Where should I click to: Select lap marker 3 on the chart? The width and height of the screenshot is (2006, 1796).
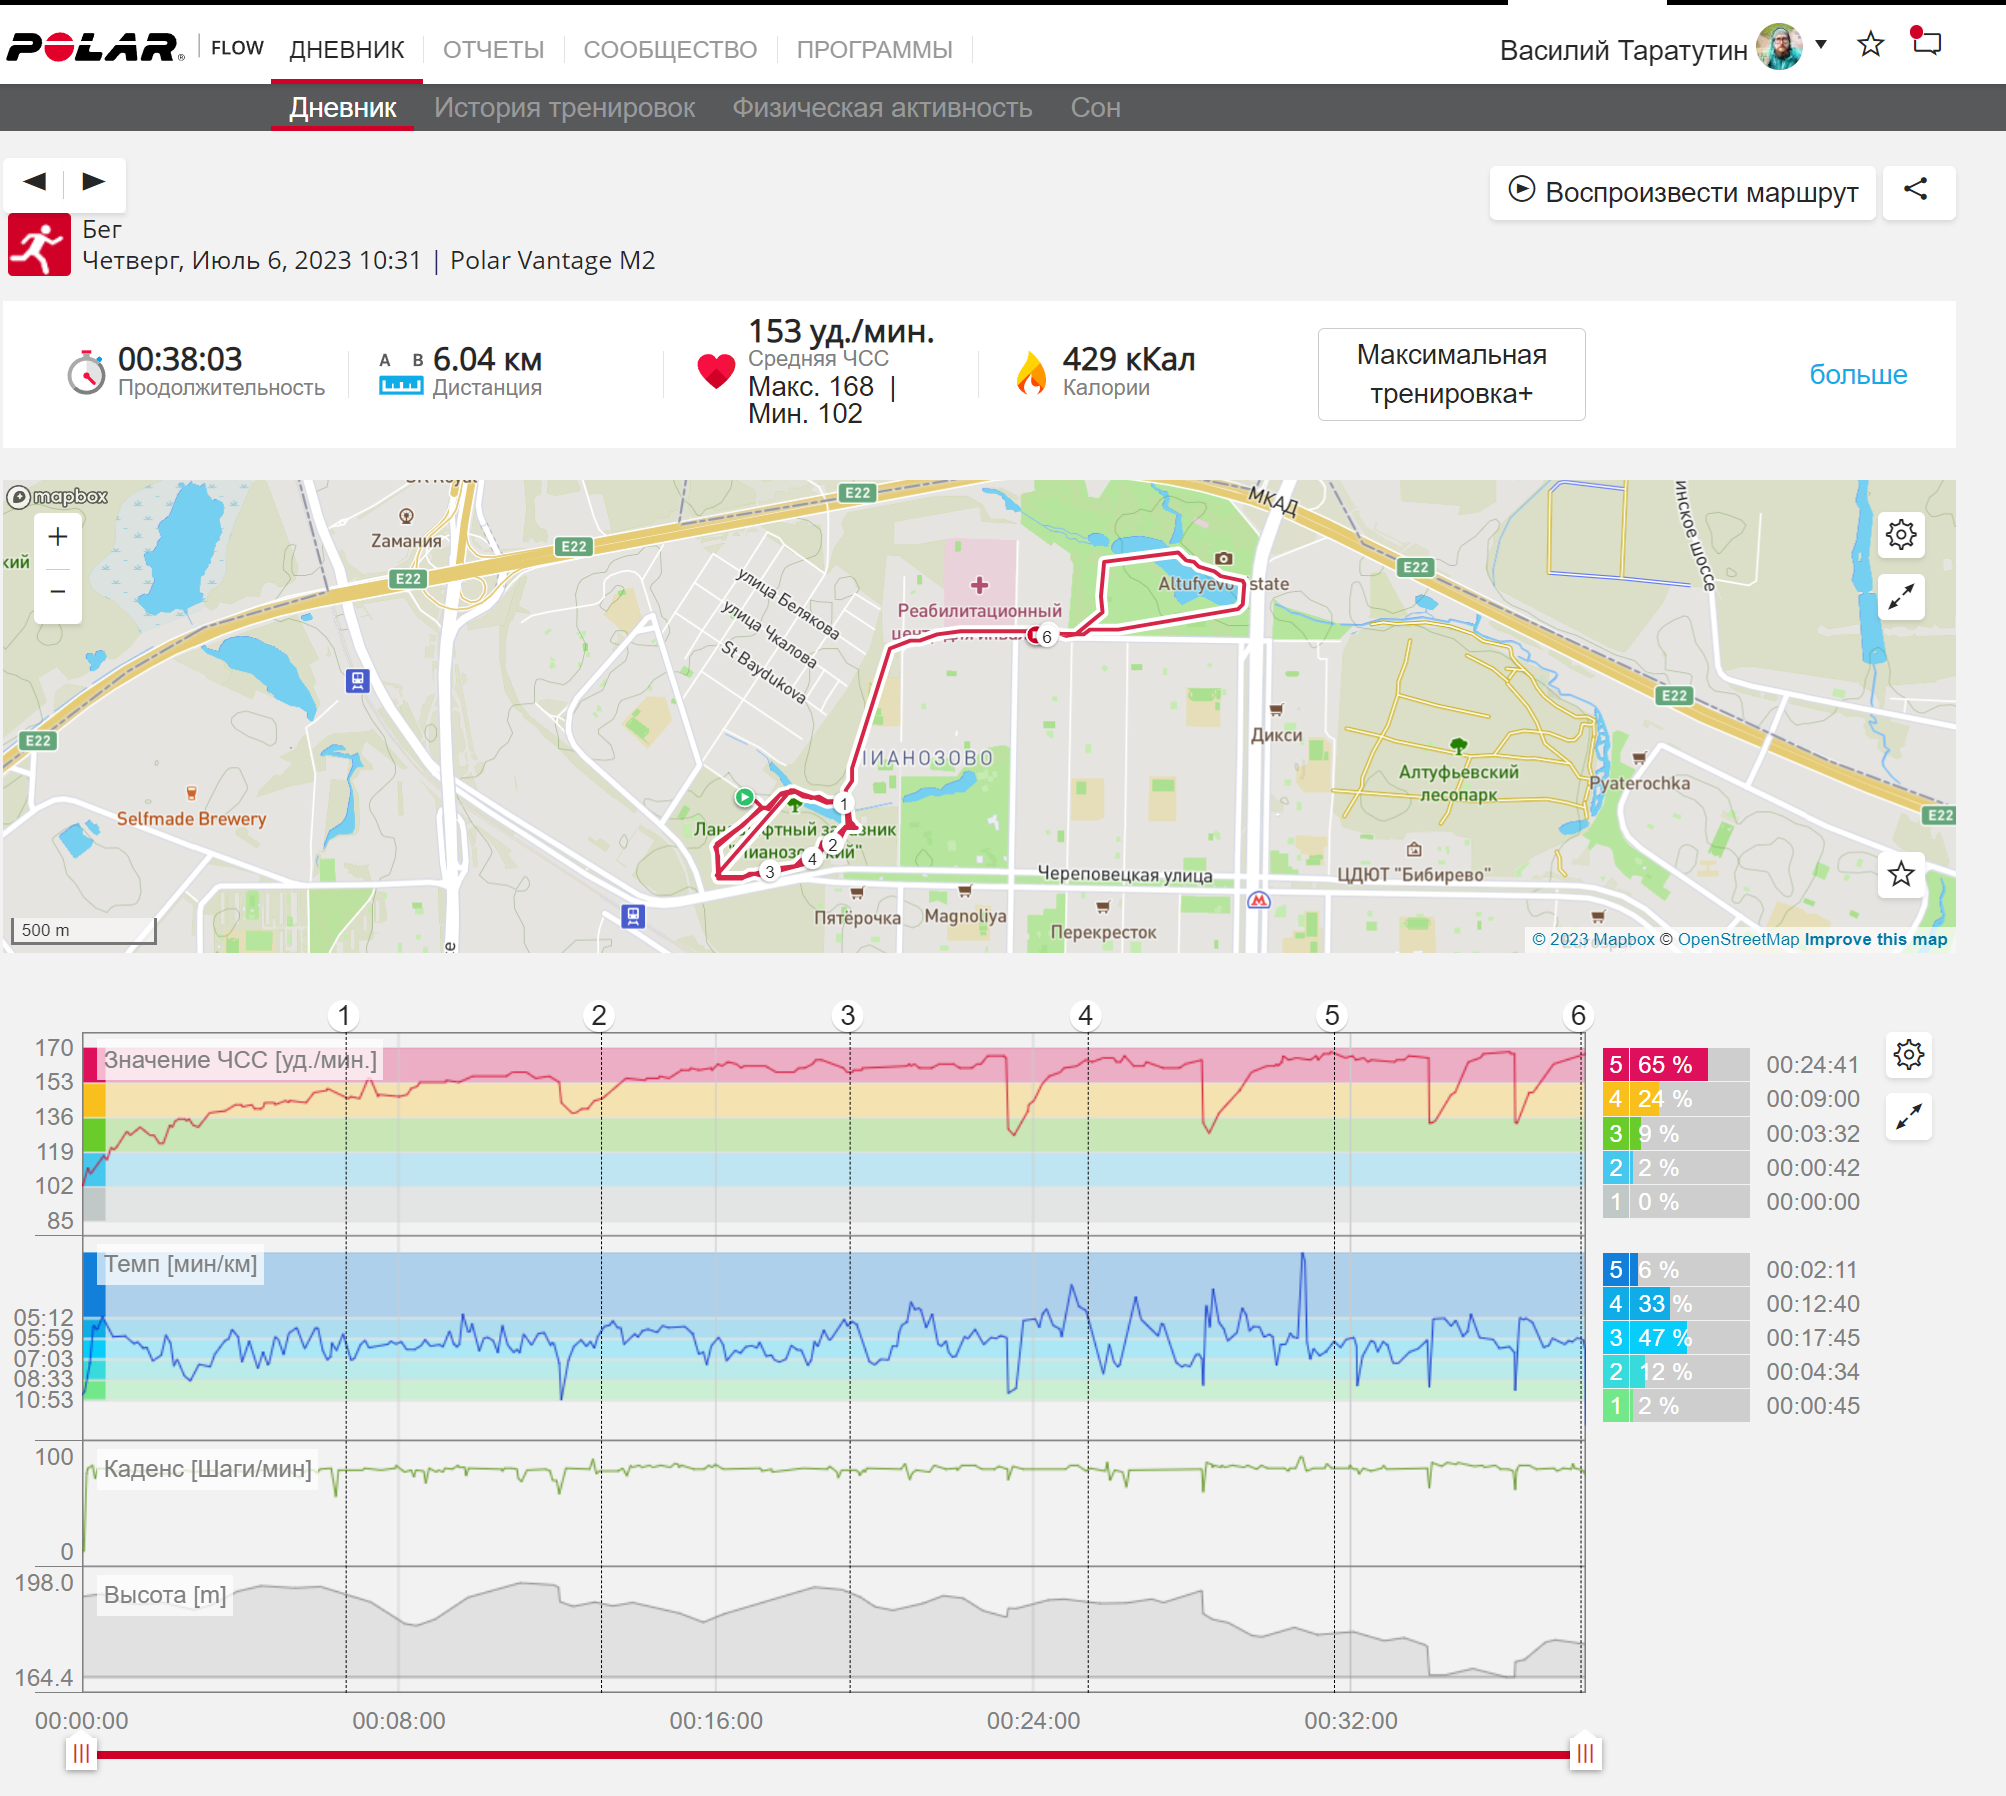[847, 1016]
